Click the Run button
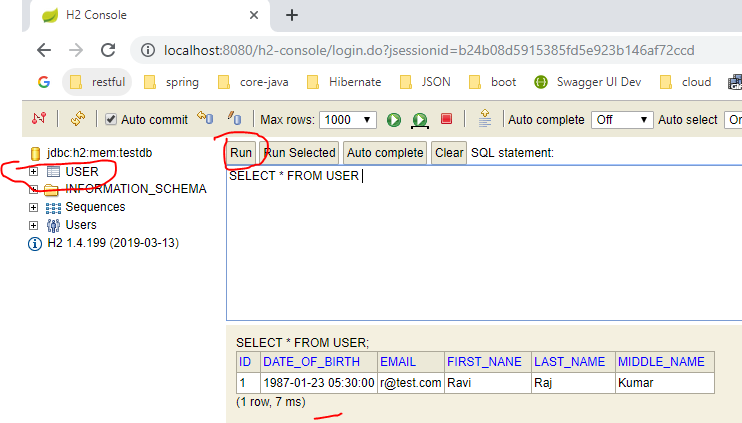The width and height of the screenshot is (742, 423). pos(241,153)
